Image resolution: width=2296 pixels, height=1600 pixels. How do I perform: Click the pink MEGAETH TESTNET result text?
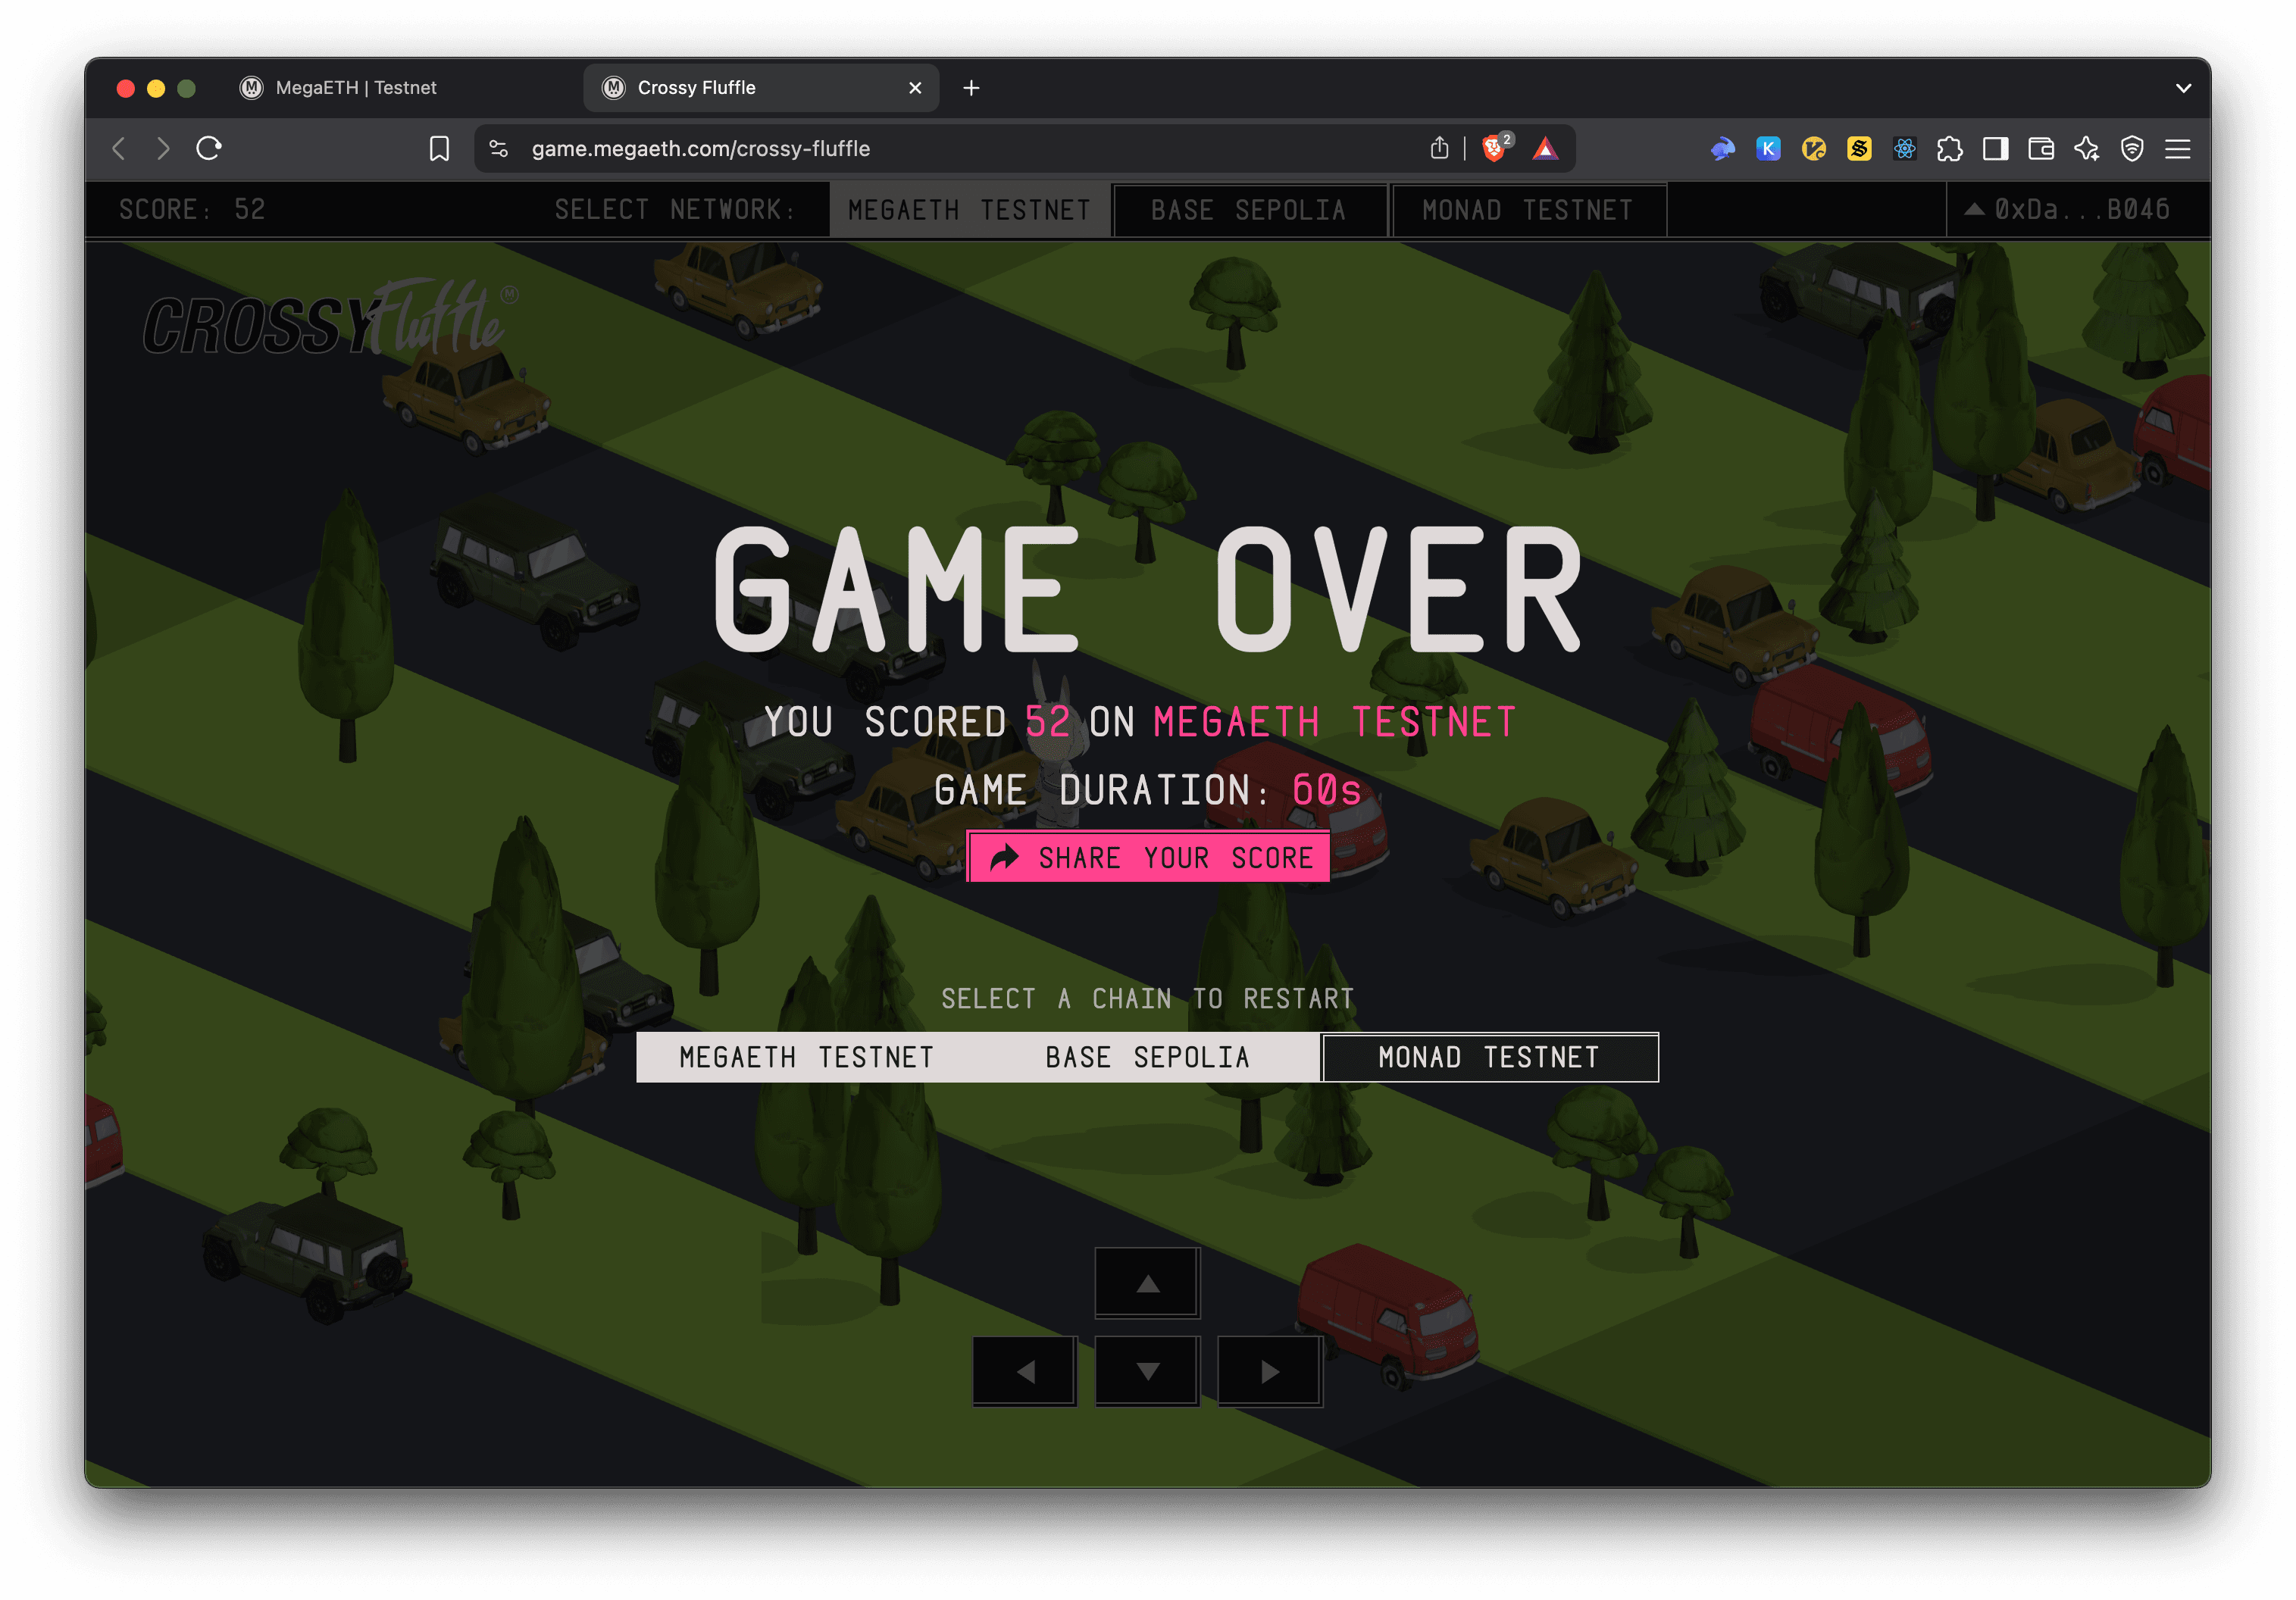(1335, 722)
